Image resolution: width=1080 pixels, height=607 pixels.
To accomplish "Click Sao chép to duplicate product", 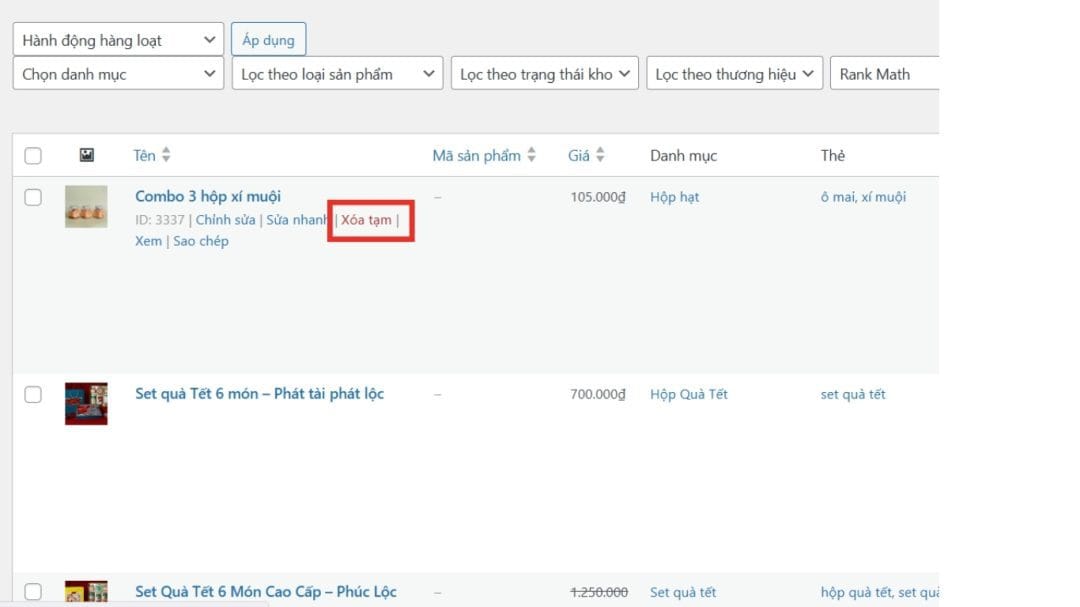I will point(201,241).
